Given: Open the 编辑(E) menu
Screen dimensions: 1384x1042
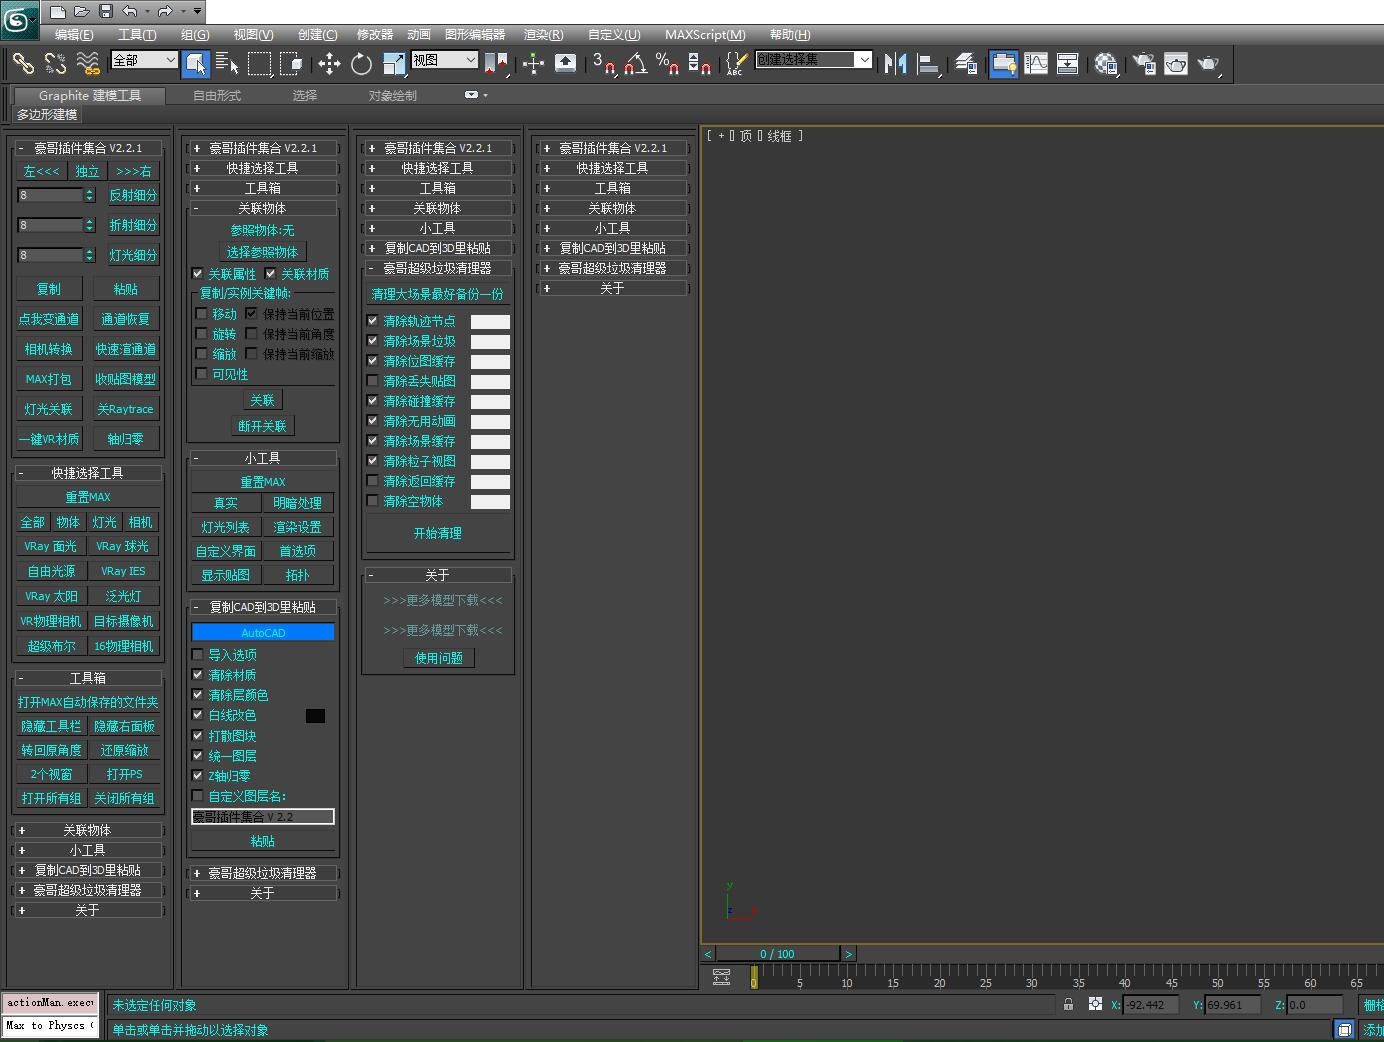Looking at the screenshot, I should [74, 34].
